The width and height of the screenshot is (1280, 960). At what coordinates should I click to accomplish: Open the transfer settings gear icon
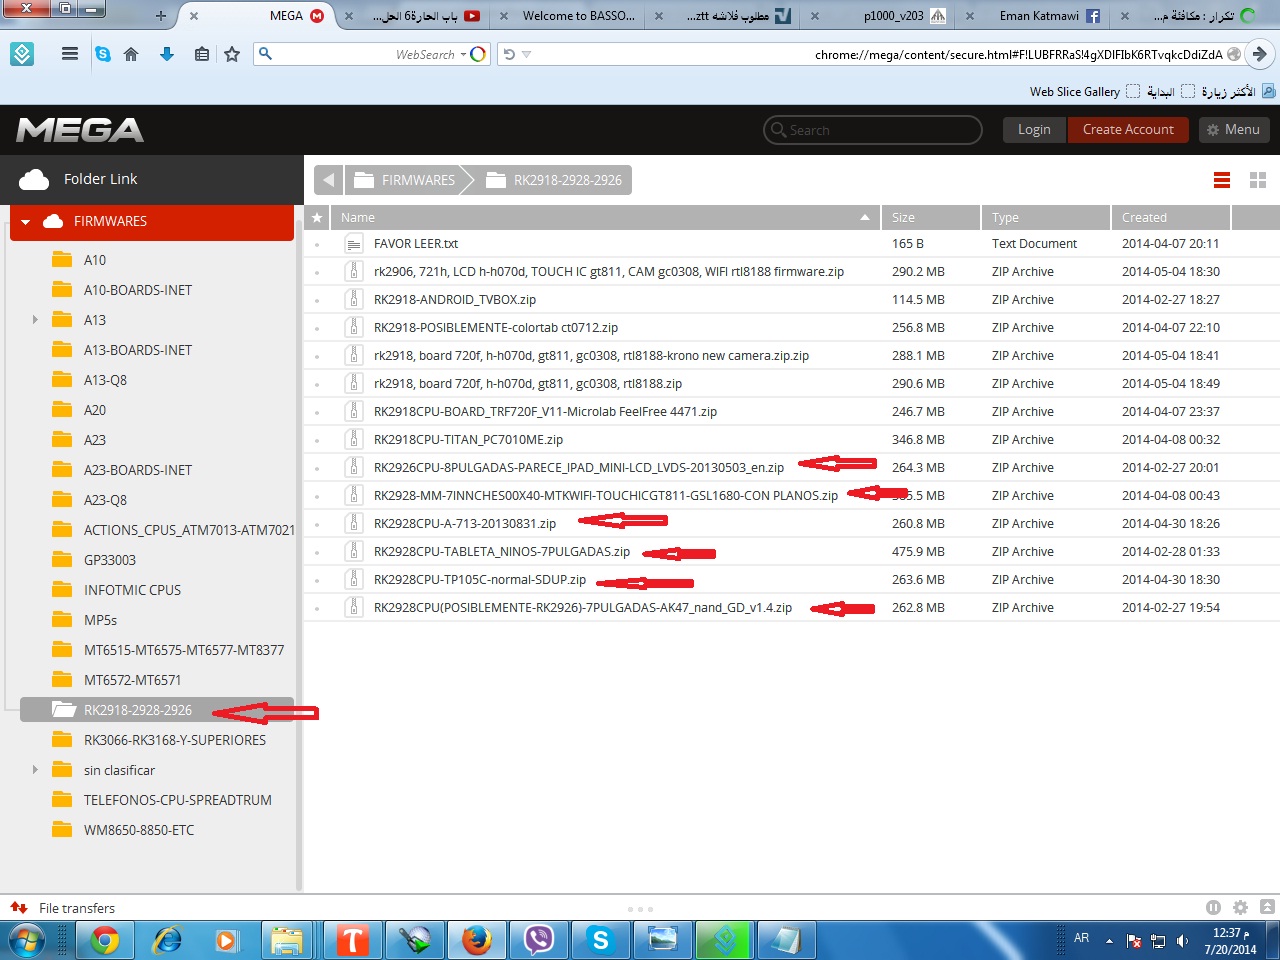pyautogui.click(x=1240, y=908)
